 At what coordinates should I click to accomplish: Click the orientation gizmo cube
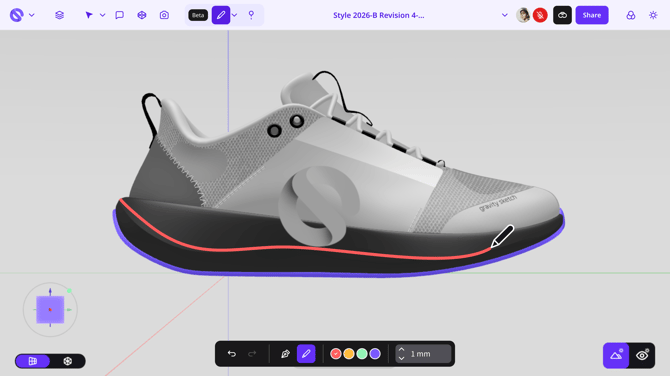coord(50,310)
